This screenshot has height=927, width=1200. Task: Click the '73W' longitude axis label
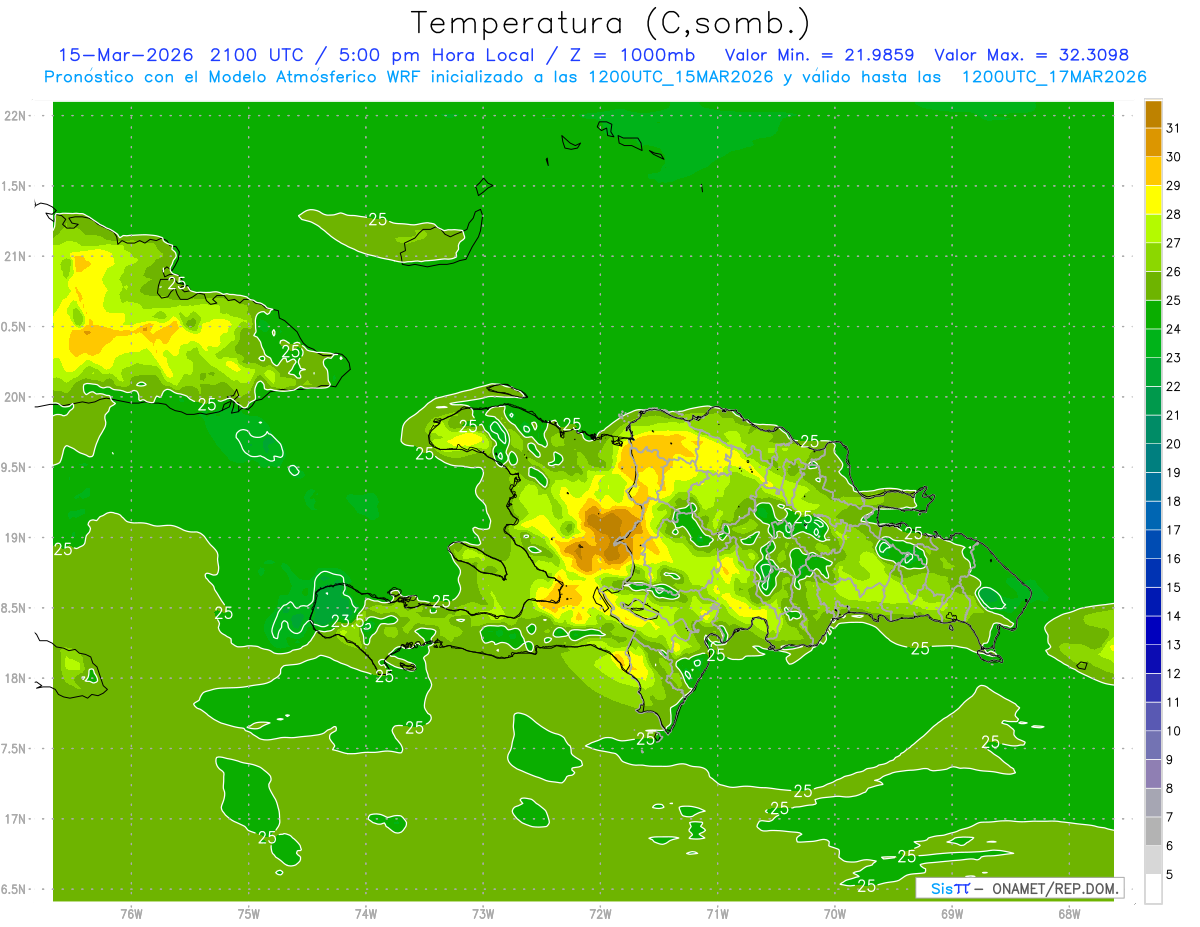click(x=483, y=914)
